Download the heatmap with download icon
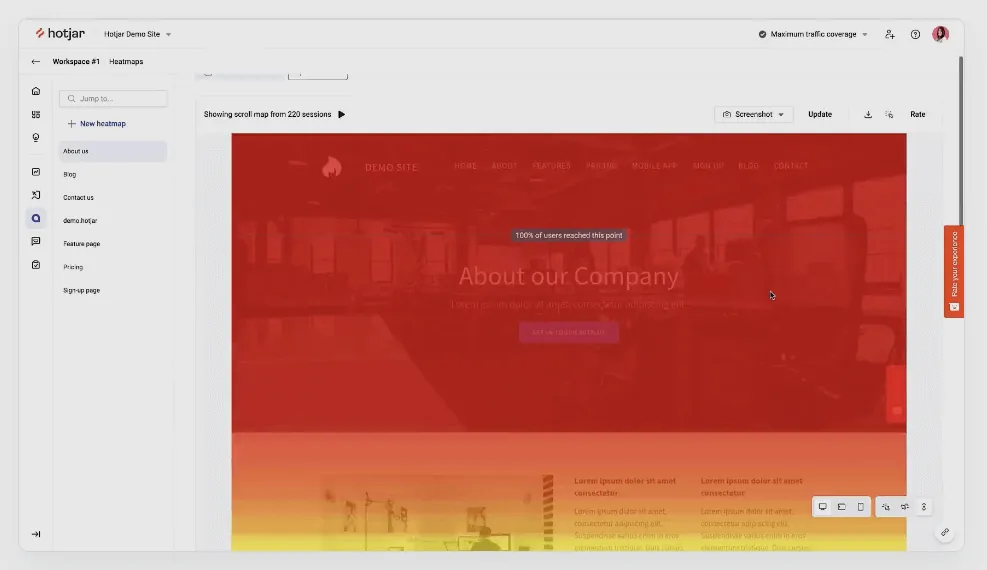 [868, 115]
